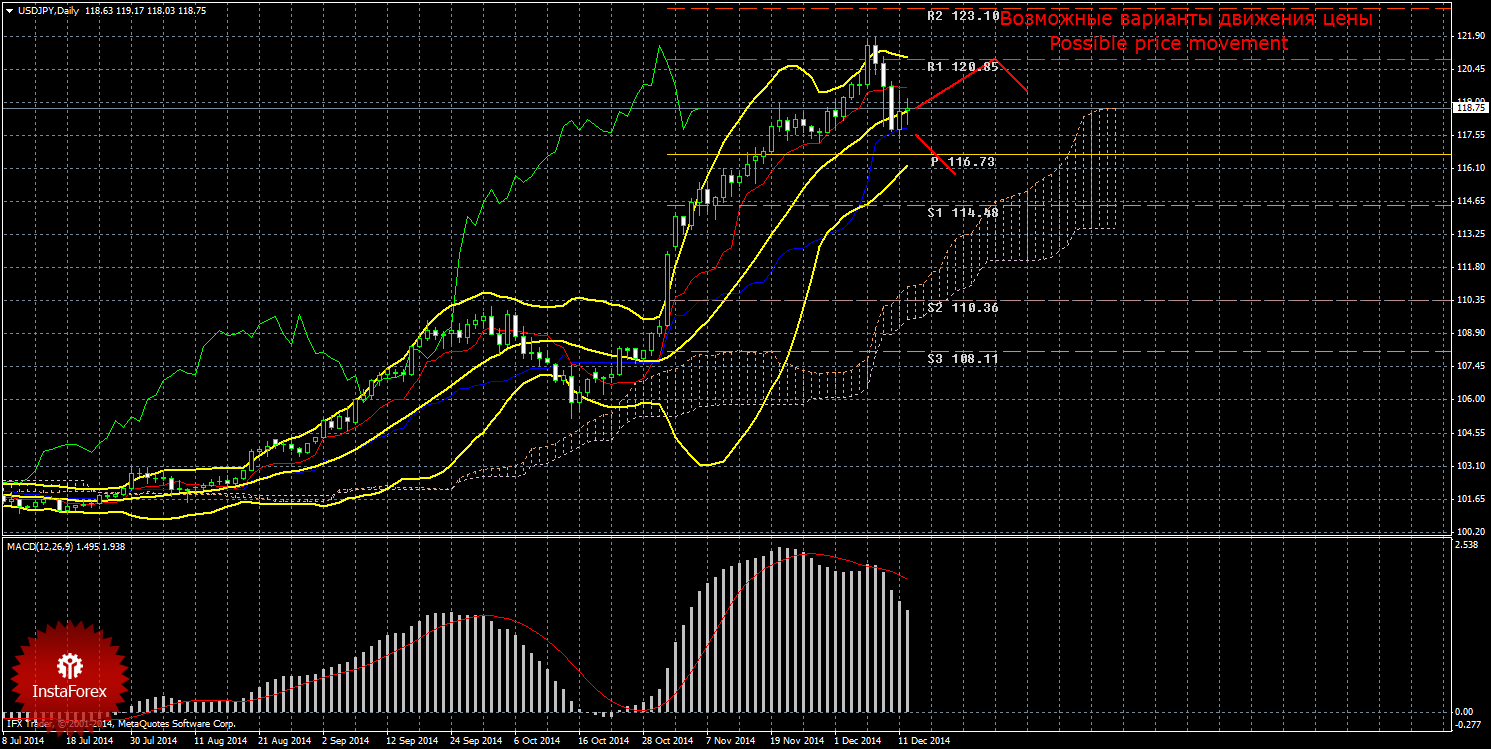
Task: Select the R2 123.10 resistance label
Action: pos(962,16)
